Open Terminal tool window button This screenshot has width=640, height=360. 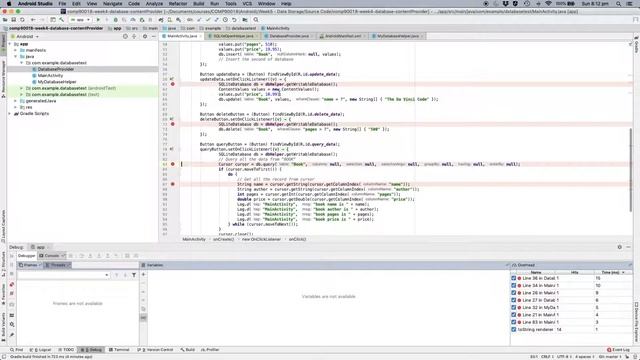(119, 350)
